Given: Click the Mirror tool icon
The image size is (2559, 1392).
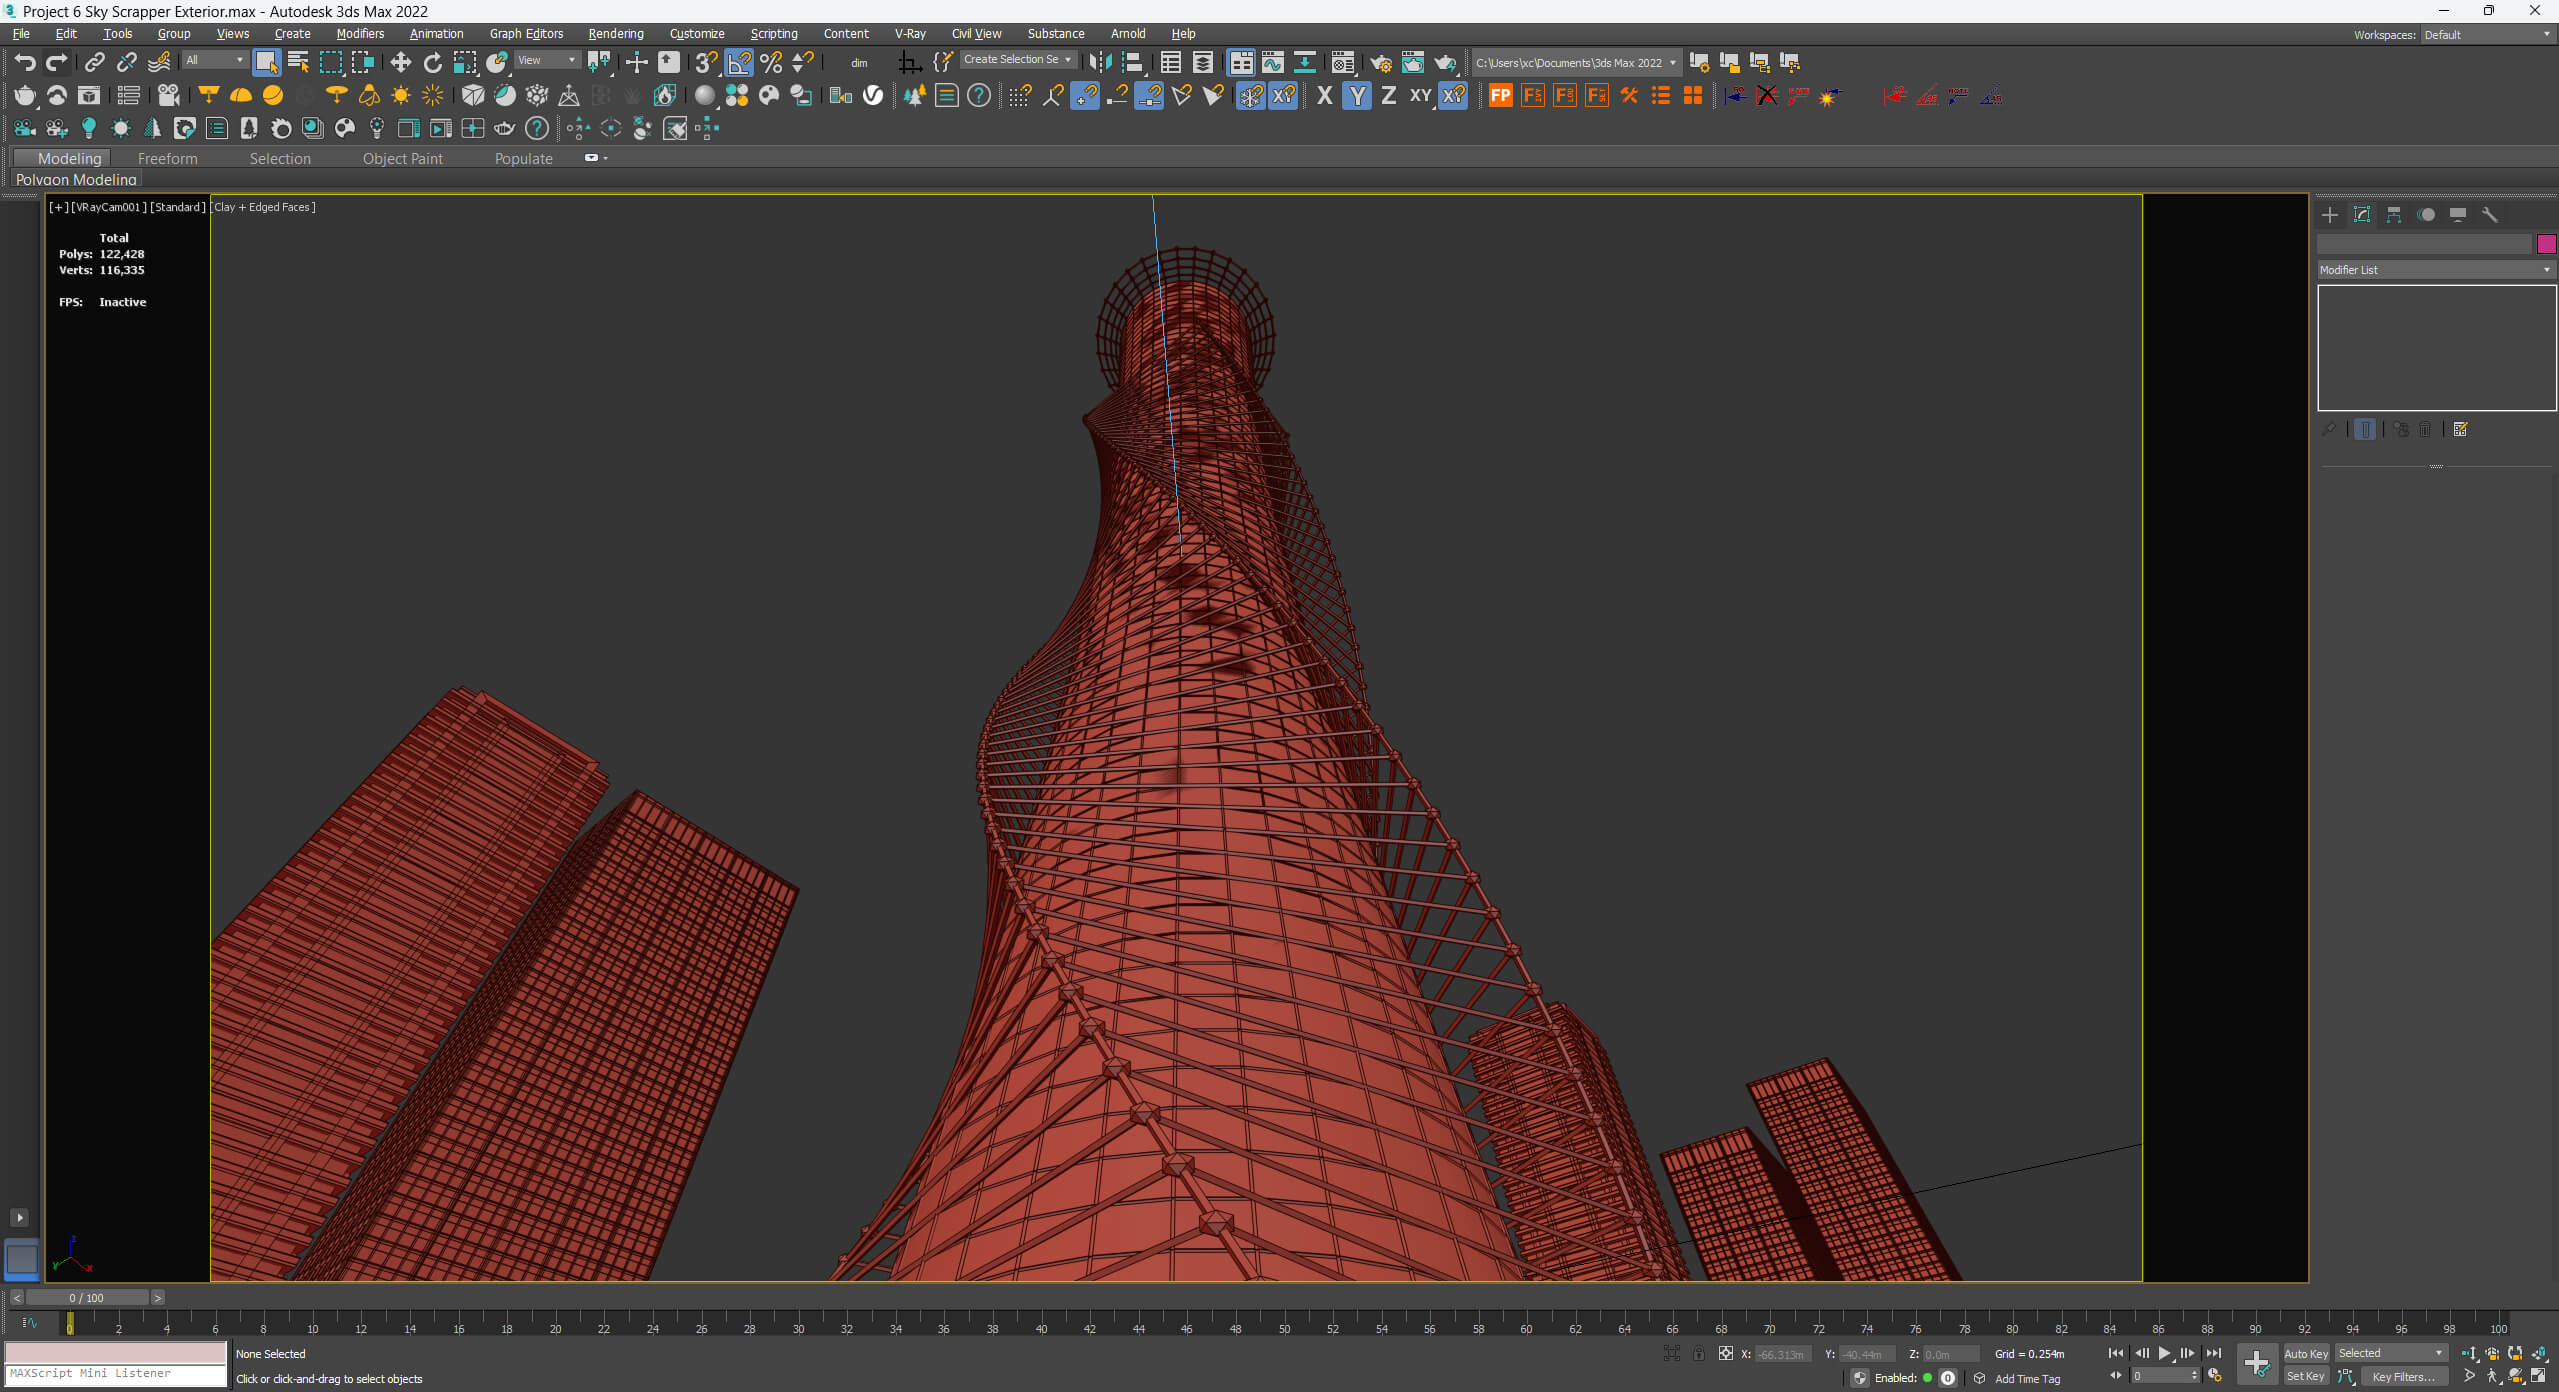Looking at the screenshot, I should 1099,62.
